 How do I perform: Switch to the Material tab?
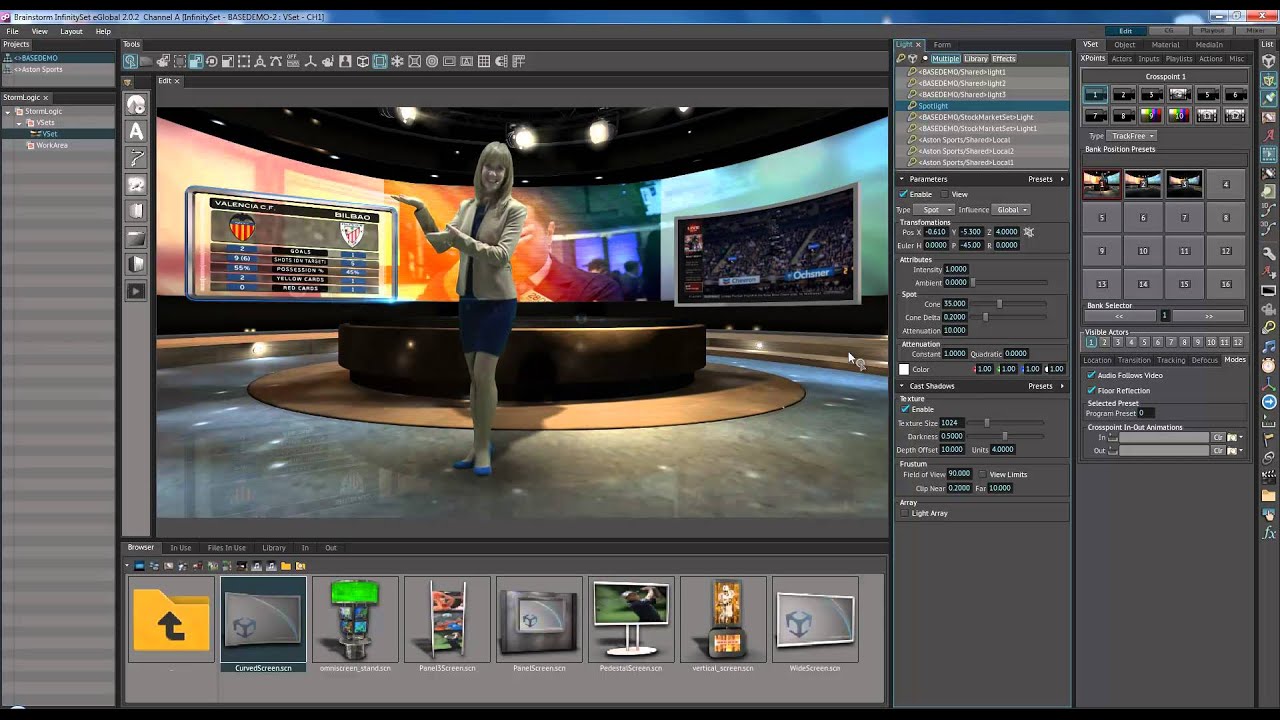pyautogui.click(x=1165, y=45)
